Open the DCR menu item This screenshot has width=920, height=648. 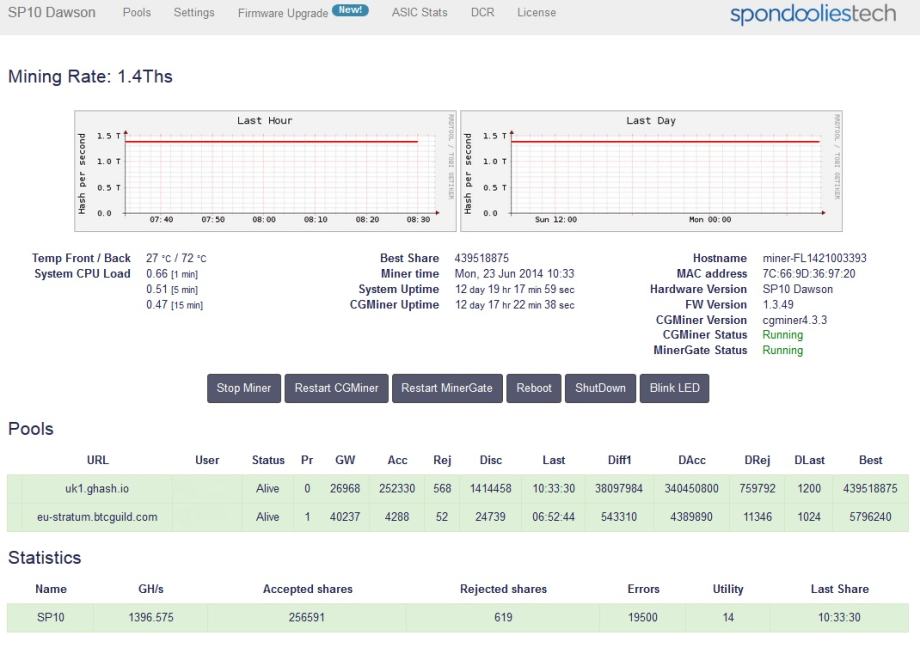tap(482, 13)
